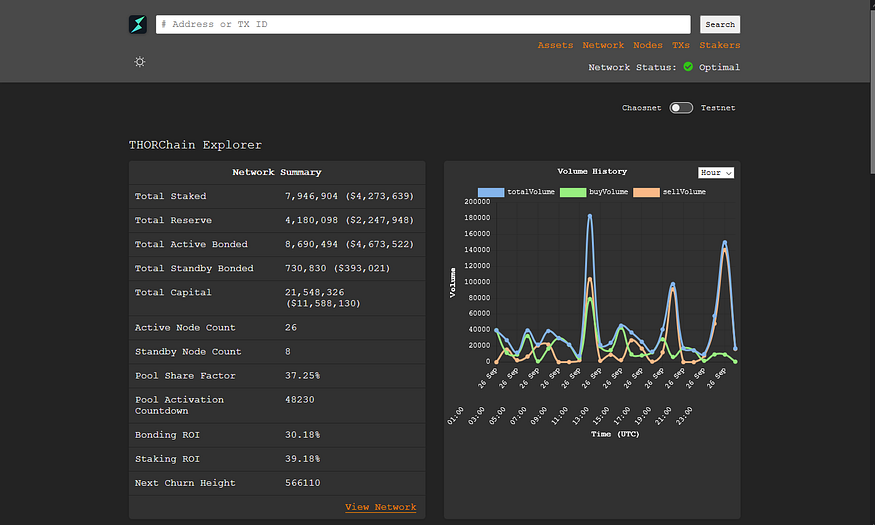This screenshot has height=525, width=875.
Task: Click Staking ROI value 39.18%
Action: pos(302,459)
